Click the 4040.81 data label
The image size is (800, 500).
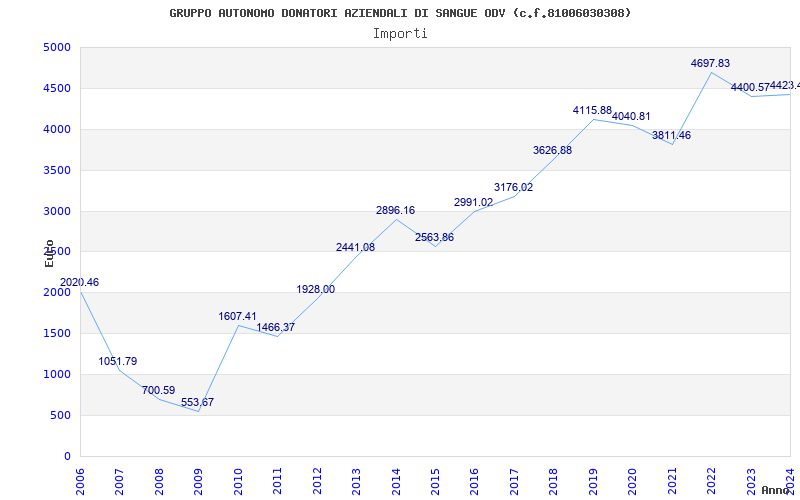[x=631, y=116]
